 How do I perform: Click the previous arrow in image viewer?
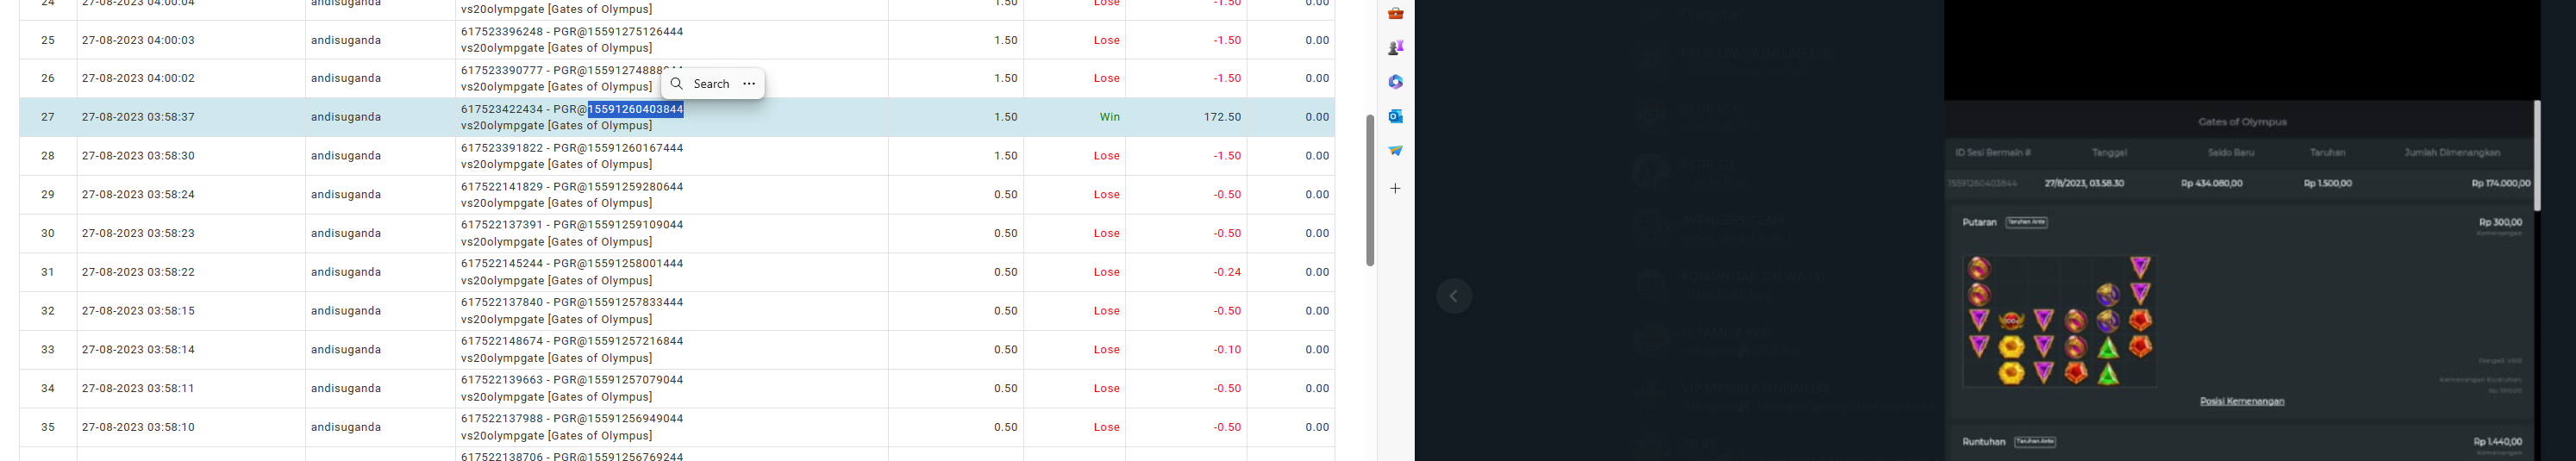1454,296
